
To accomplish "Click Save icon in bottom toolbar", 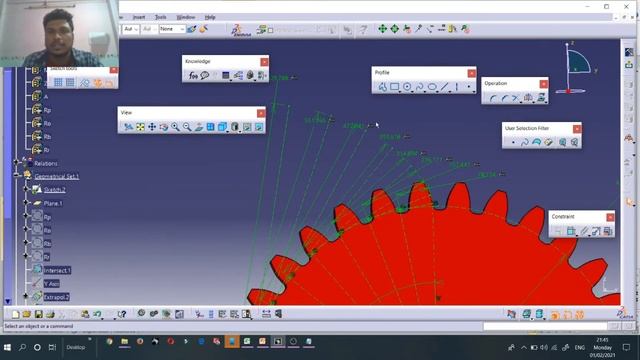I will click(38, 314).
